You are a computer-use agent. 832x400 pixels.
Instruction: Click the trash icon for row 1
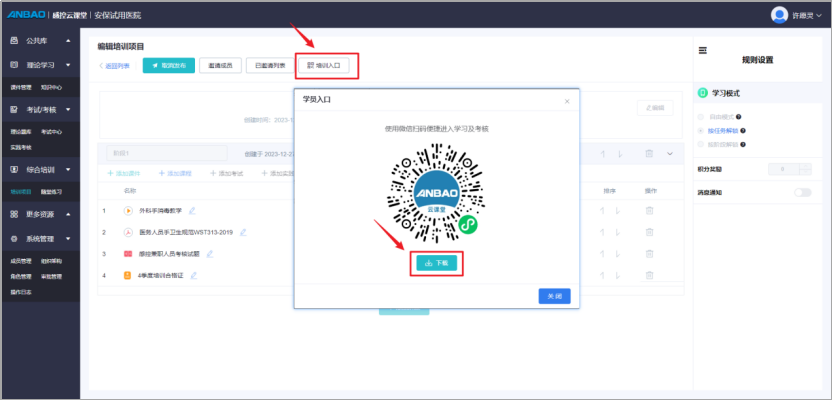(649, 211)
